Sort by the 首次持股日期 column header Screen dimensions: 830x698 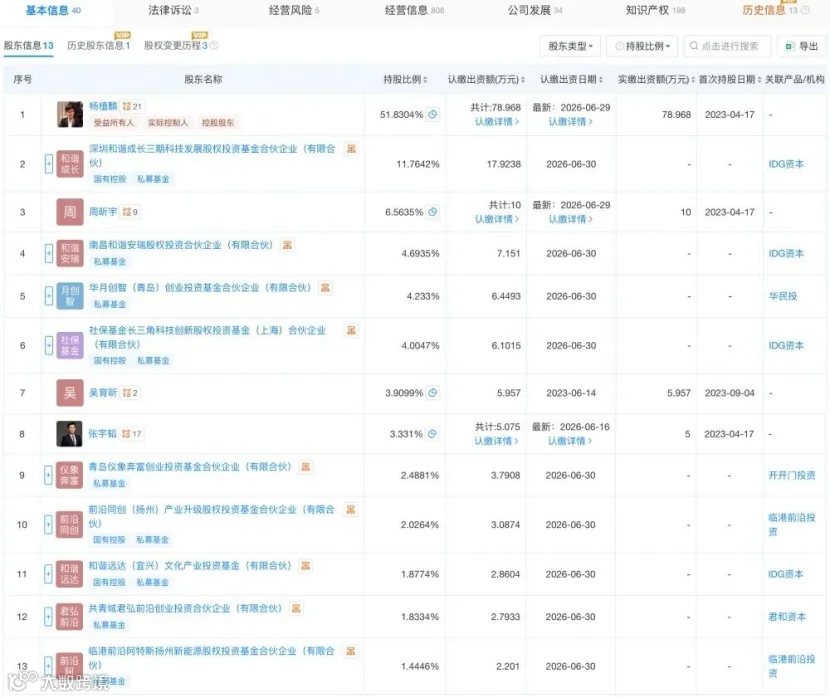click(730, 79)
